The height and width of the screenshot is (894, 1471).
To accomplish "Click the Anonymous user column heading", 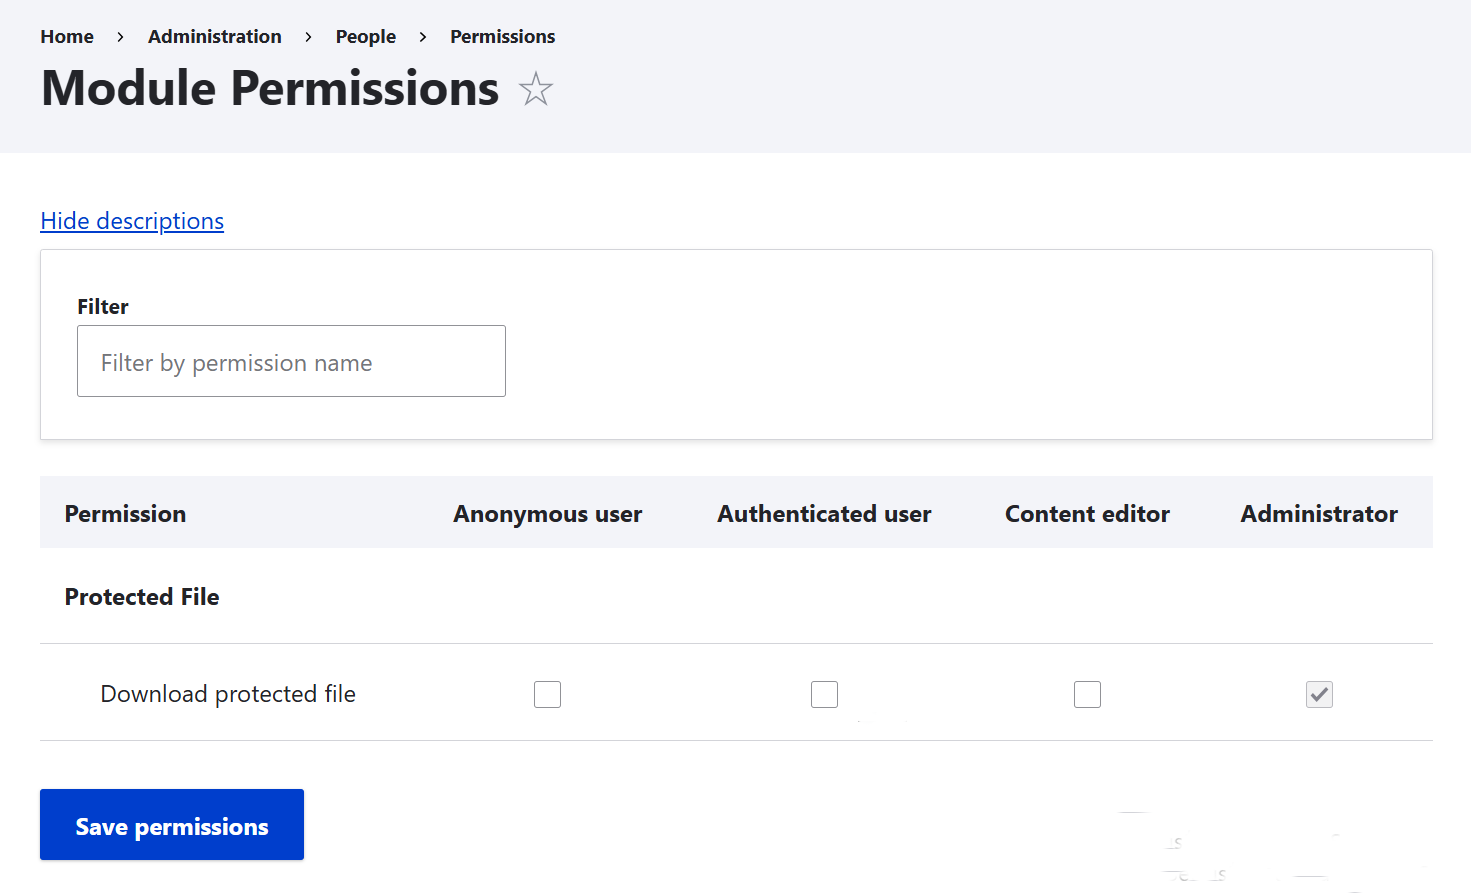I will coord(547,513).
